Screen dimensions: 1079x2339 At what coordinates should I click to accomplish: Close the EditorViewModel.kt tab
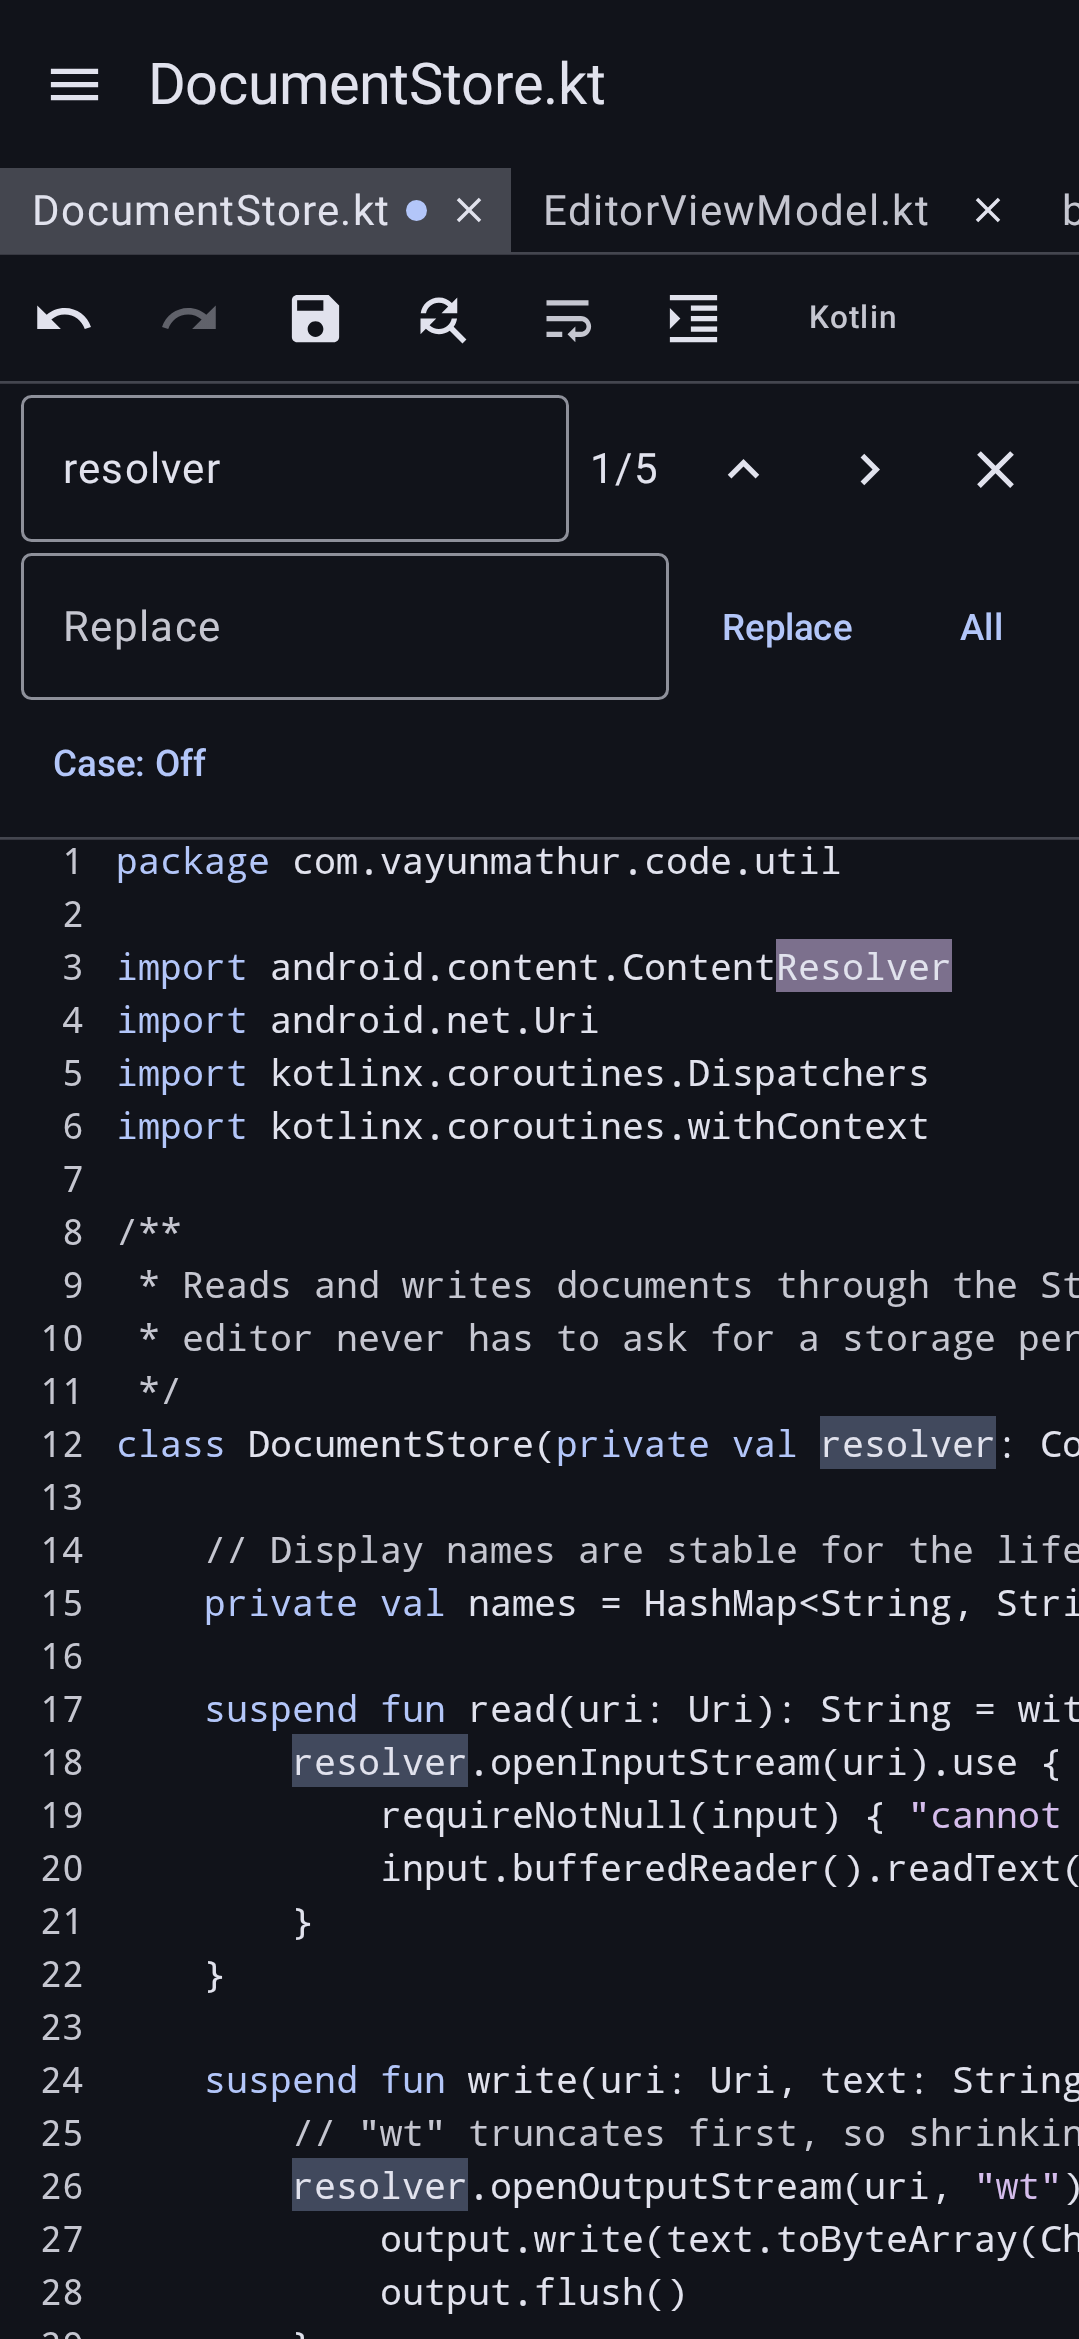tap(988, 211)
